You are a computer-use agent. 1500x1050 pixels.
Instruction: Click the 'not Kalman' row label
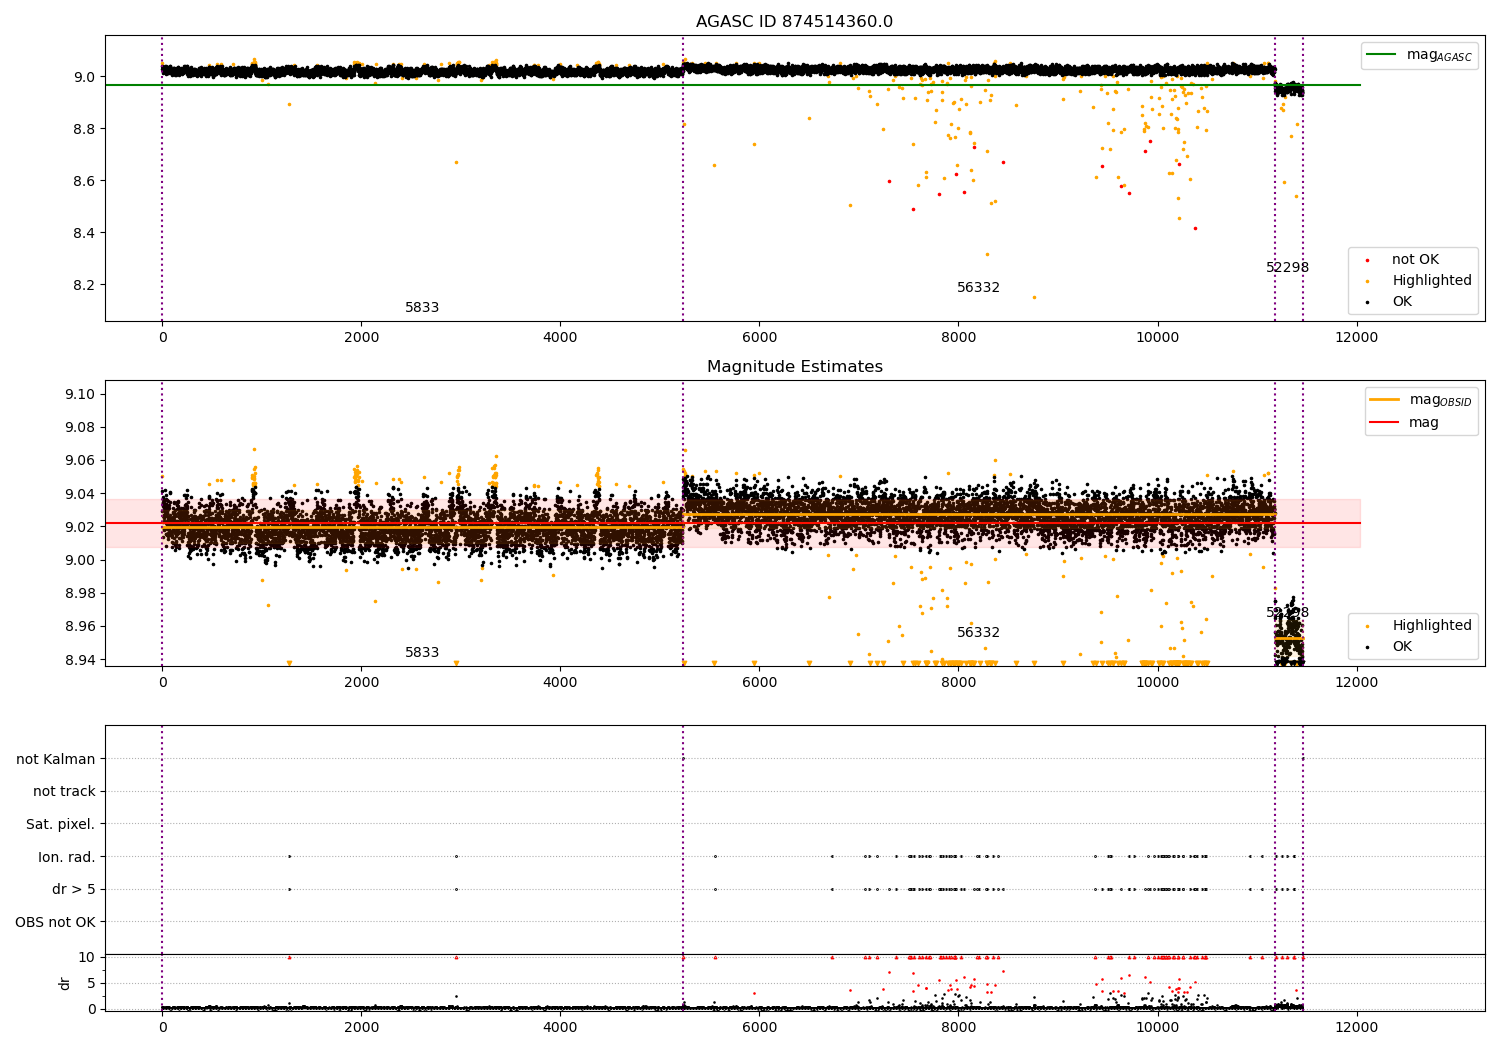(x=56, y=759)
